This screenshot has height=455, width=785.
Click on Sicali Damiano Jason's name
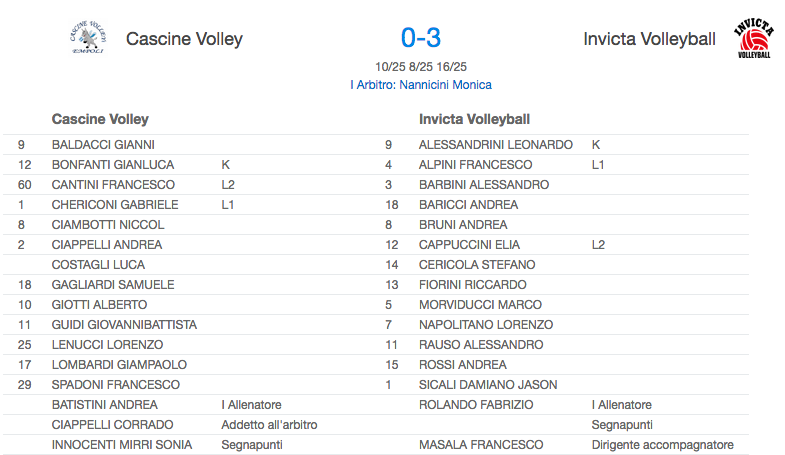(x=488, y=385)
